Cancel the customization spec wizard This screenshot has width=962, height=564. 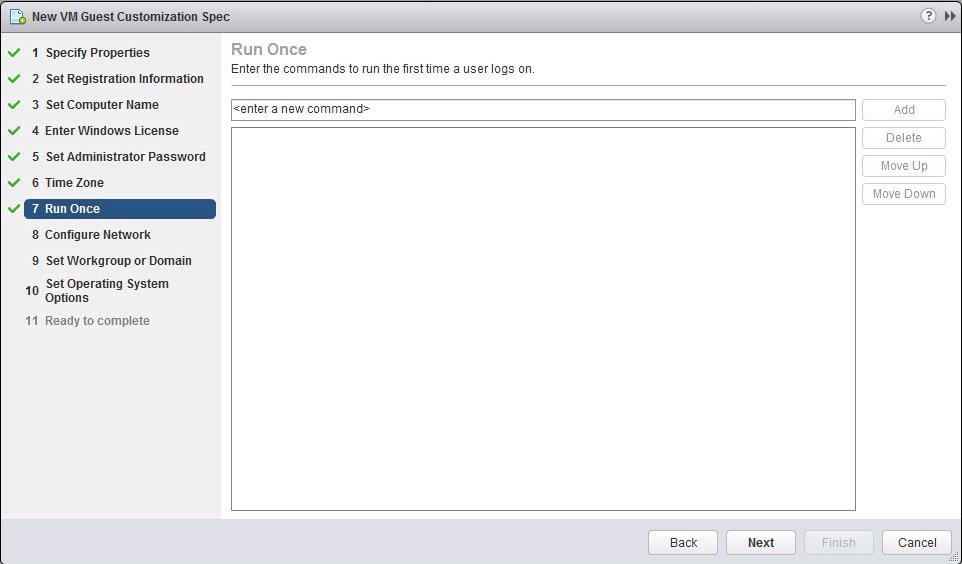[917, 543]
